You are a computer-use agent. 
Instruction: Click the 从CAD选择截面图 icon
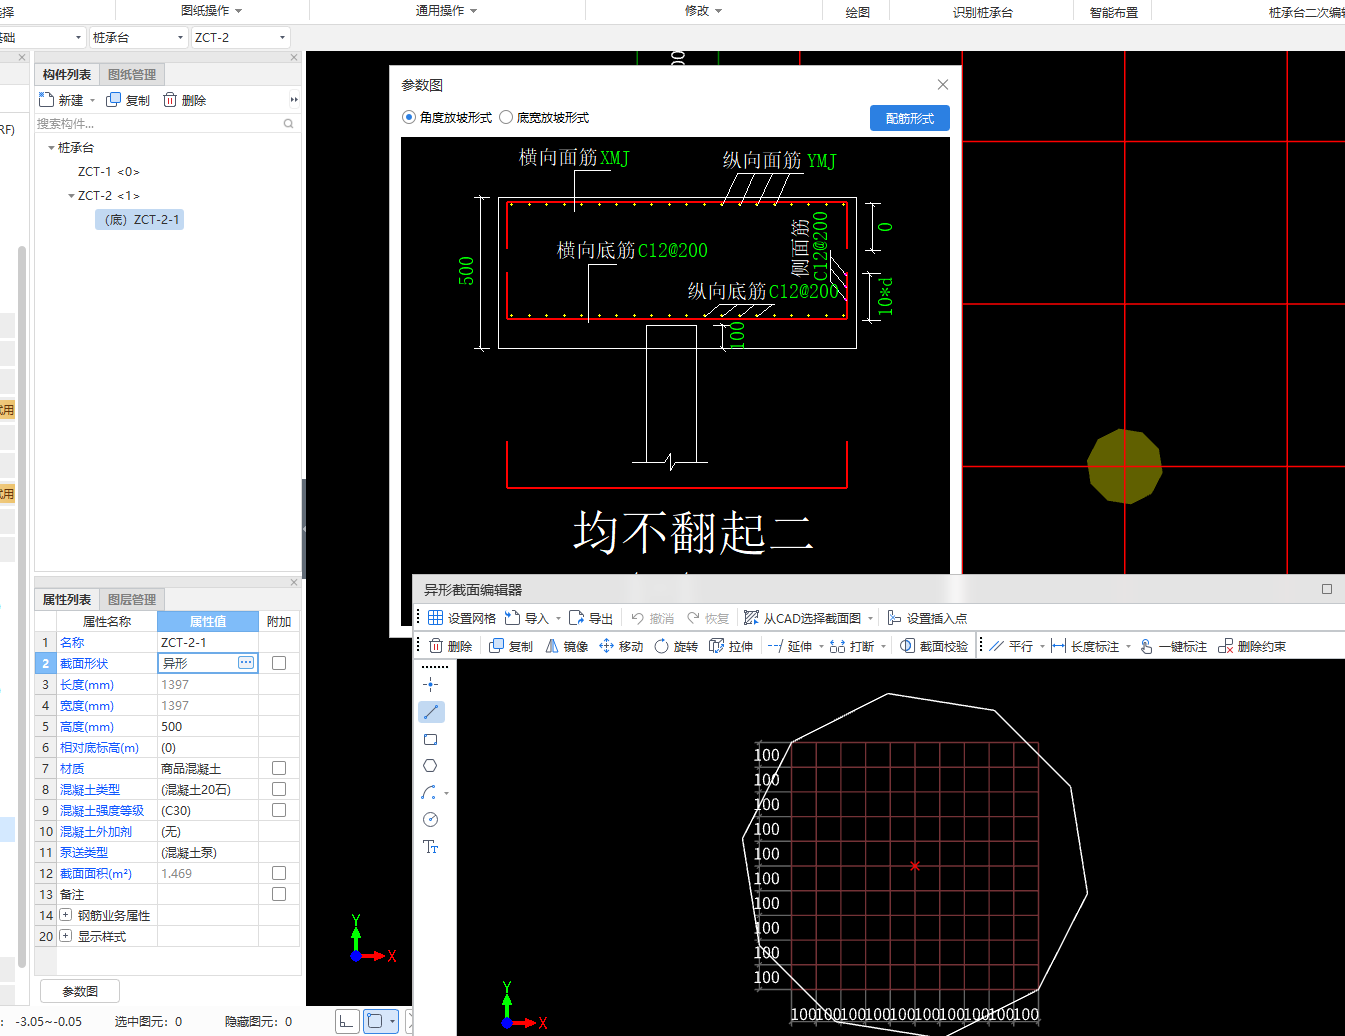[x=751, y=618]
